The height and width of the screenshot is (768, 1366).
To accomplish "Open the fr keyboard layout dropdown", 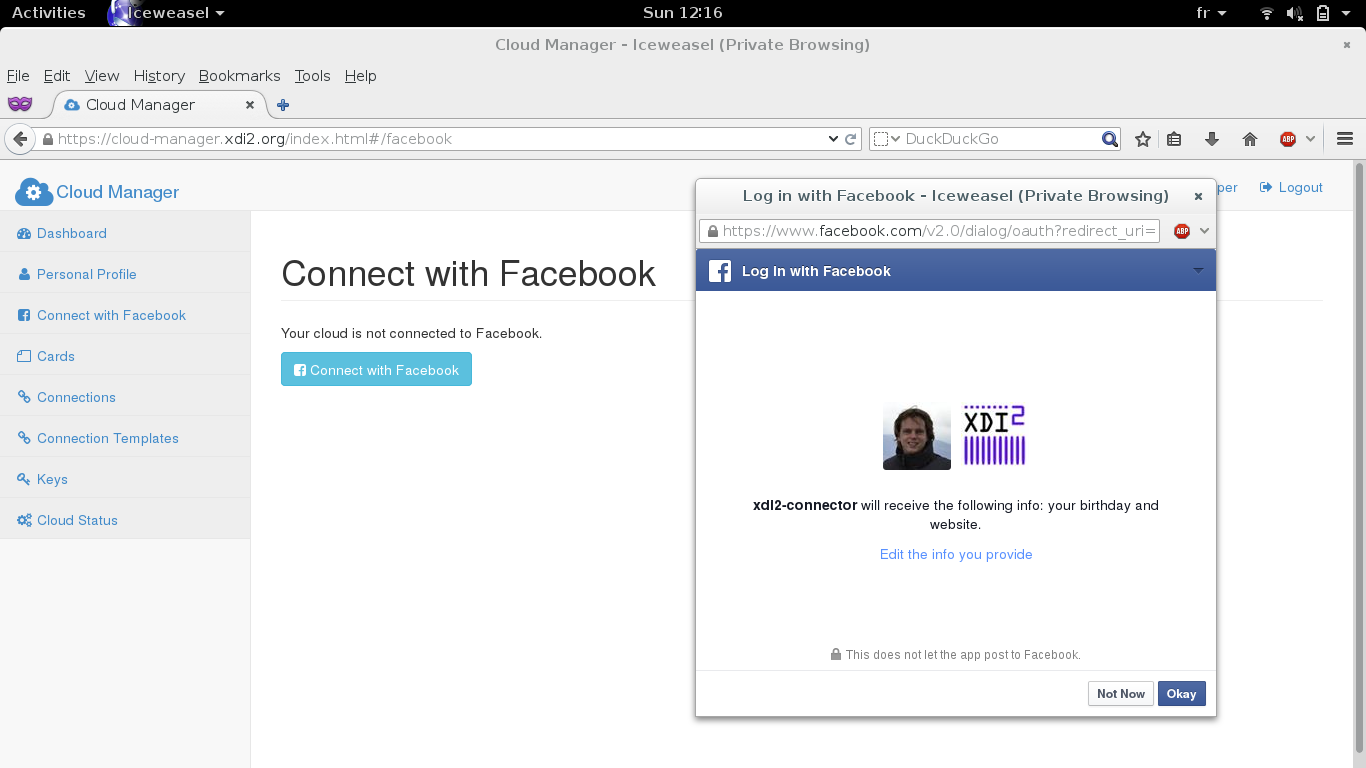I will (x=1211, y=13).
